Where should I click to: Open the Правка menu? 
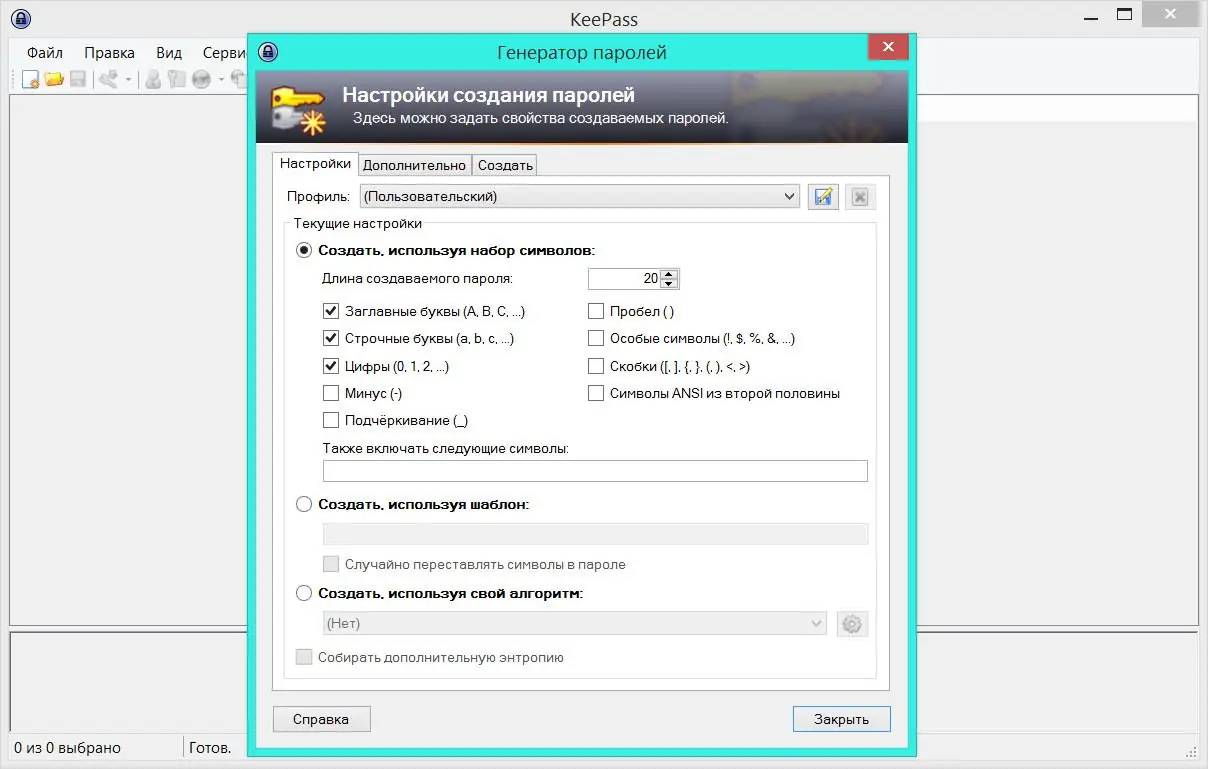(110, 53)
